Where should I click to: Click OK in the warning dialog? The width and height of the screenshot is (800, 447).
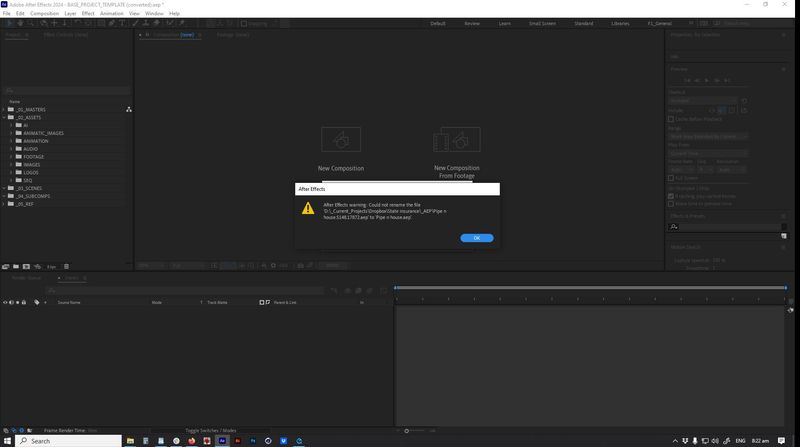(x=477, y=238)
